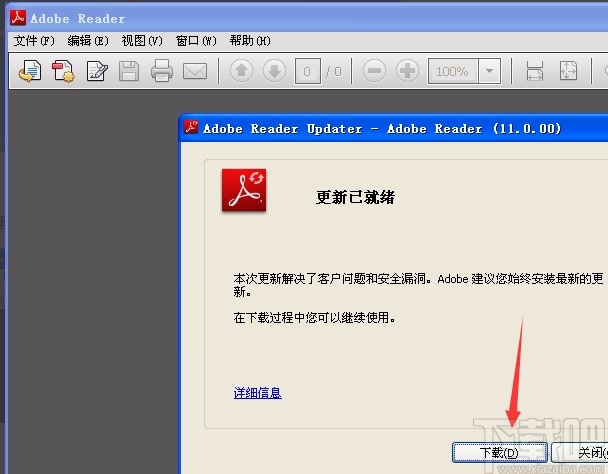
Task: Click the 下载(D) download button
Action: click(x=499, y=452)
